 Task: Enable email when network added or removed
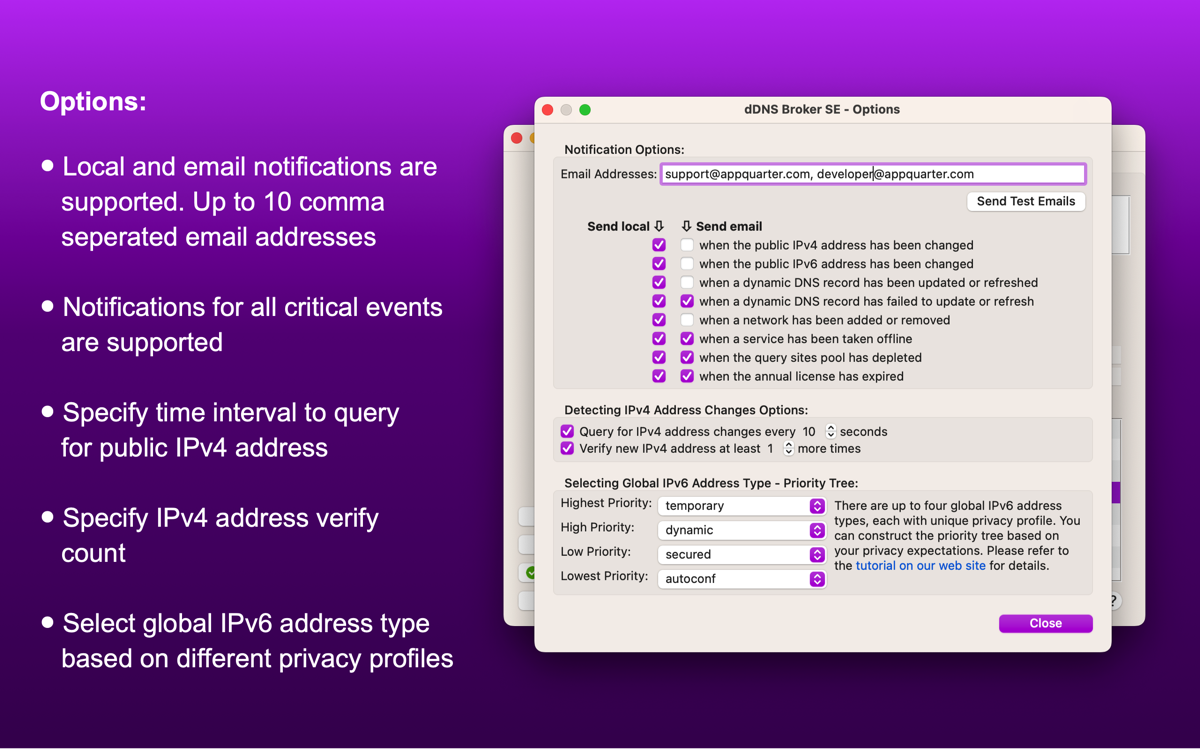[687, 320]
